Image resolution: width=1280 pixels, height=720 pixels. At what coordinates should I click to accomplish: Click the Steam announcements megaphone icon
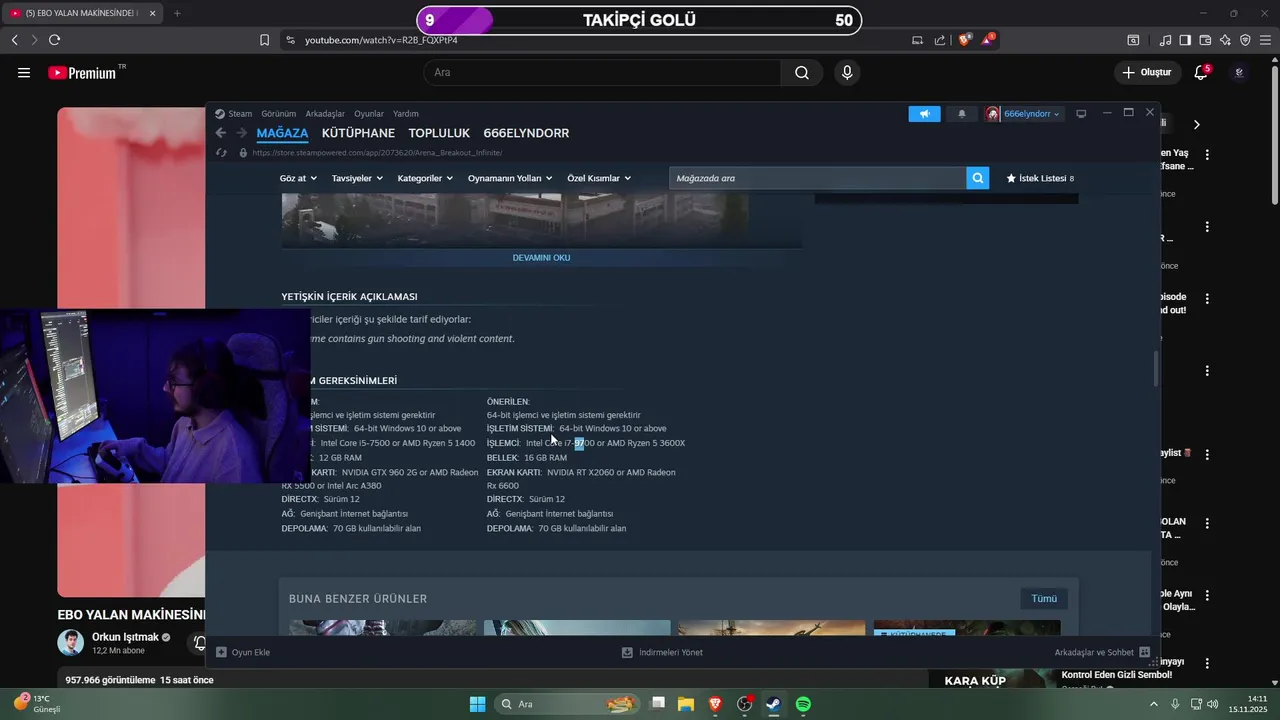pos(924,114)
